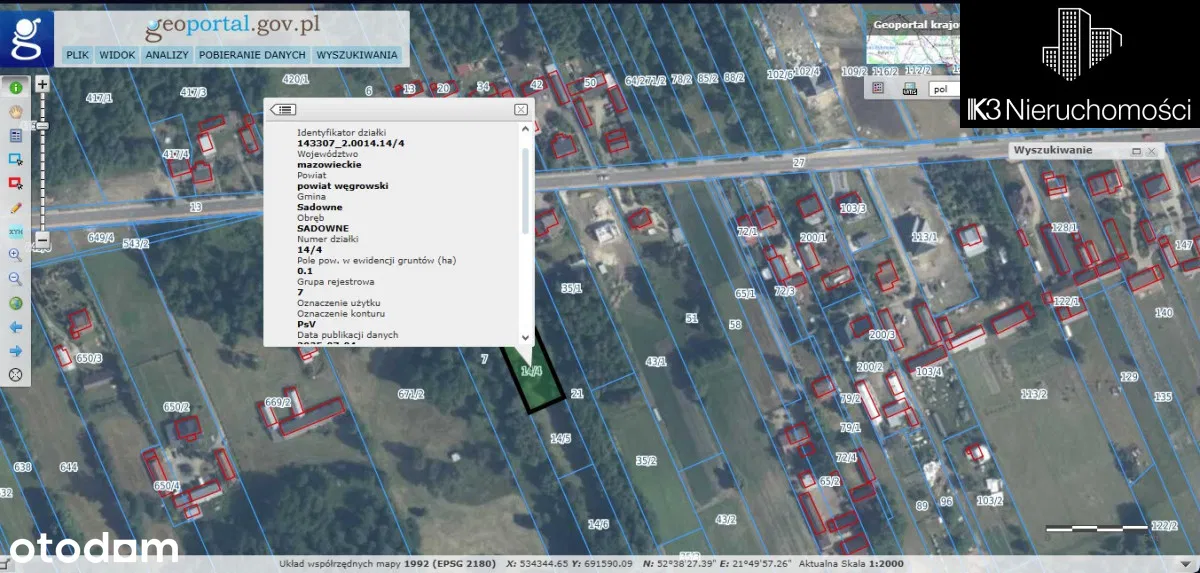Select the blue rectangle selection tool
Image resolution: width=1200 pixels, height=573 pixels.
click(x=16, y=159)
